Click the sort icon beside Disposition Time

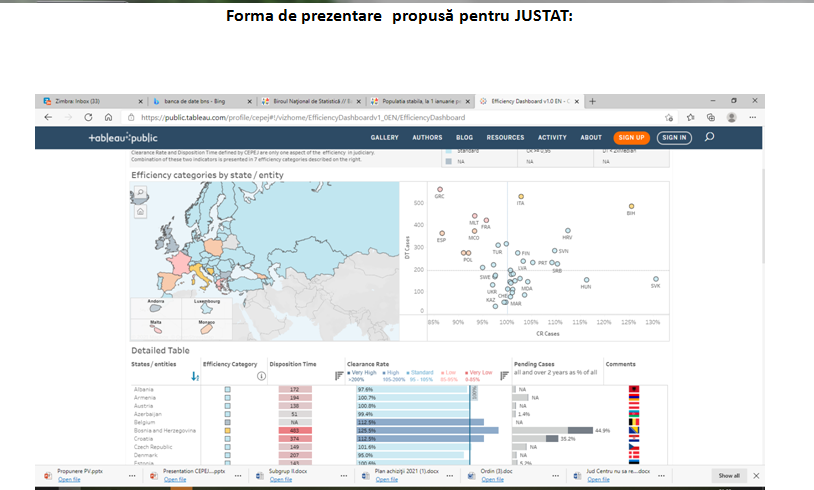(338, 376)
